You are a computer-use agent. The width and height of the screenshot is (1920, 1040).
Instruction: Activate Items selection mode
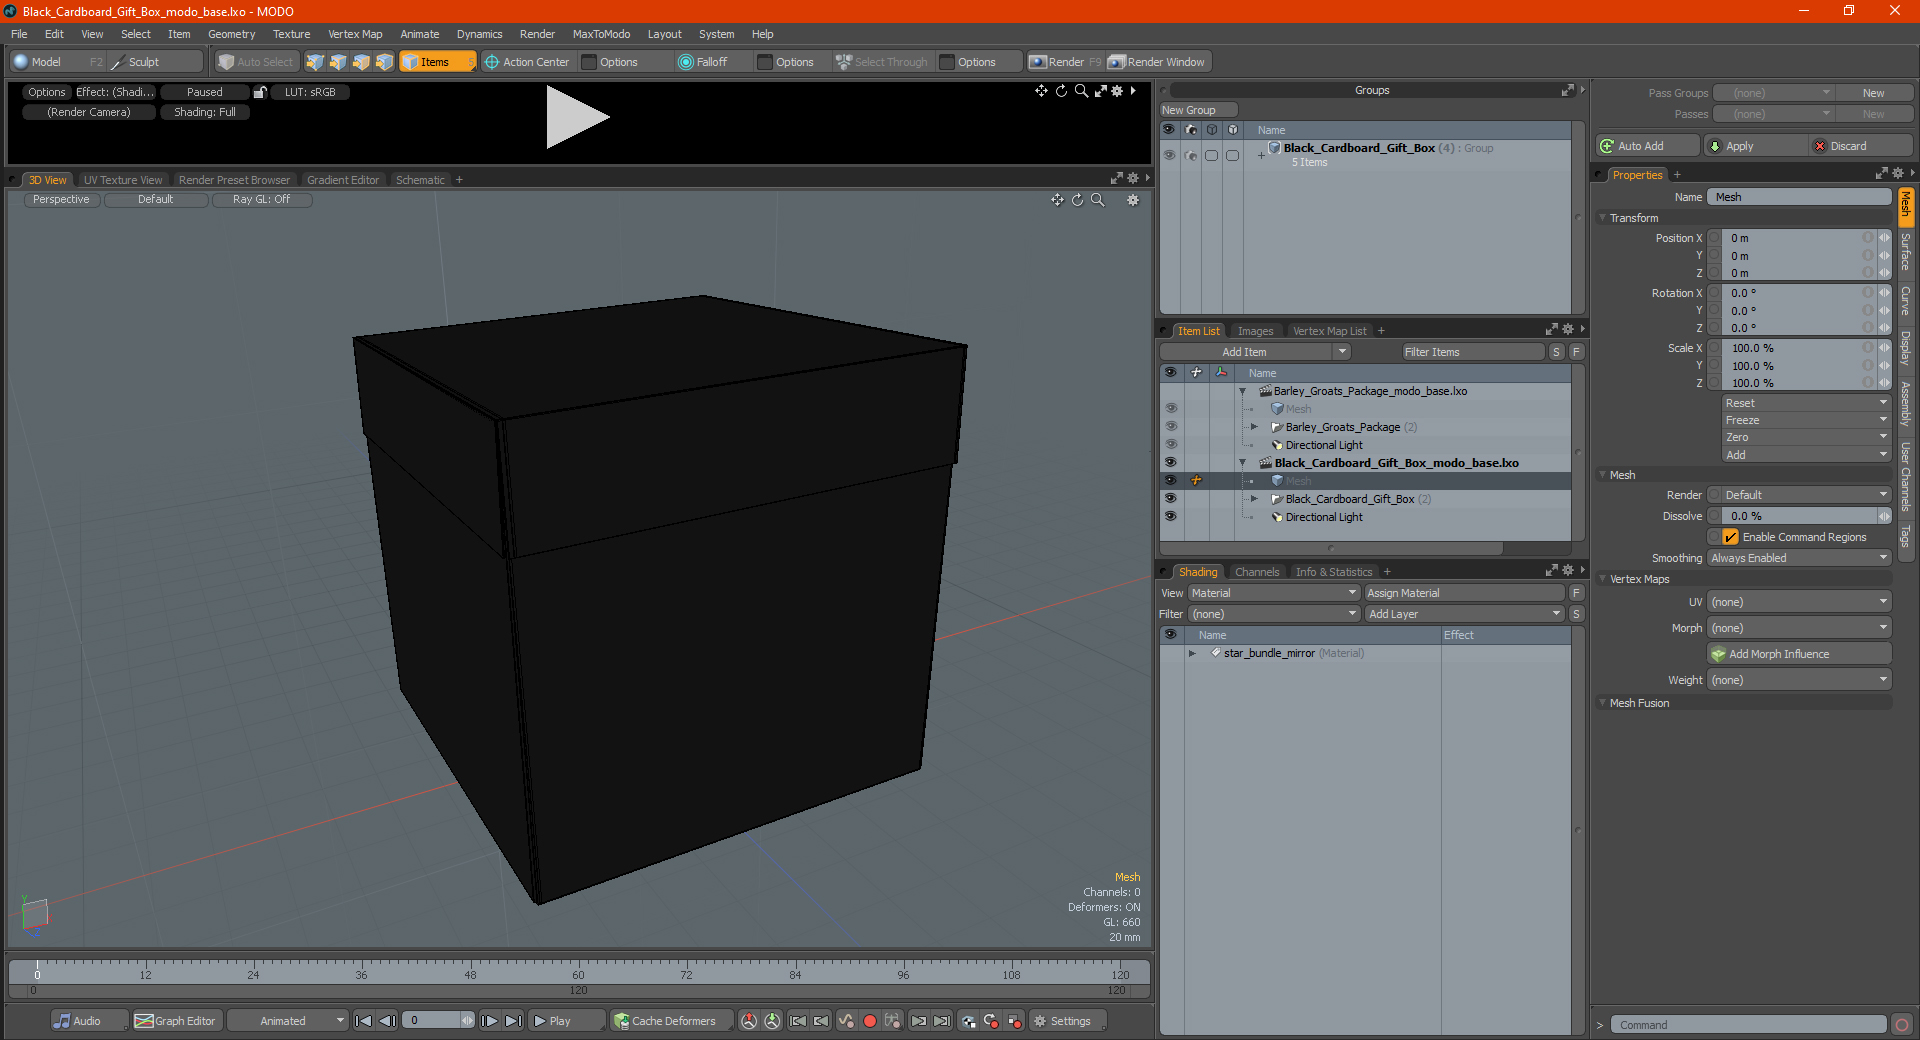[x=438, y=62]
